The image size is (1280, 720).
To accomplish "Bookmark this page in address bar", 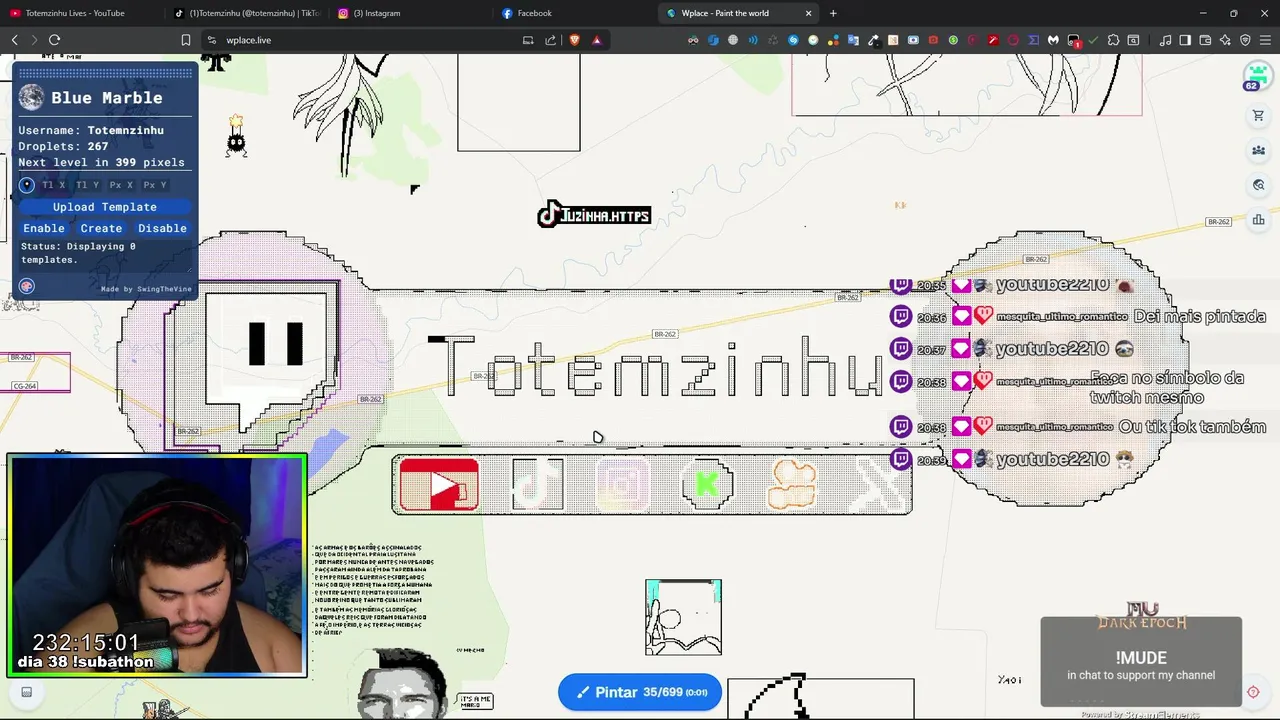I will click(185, 40).
